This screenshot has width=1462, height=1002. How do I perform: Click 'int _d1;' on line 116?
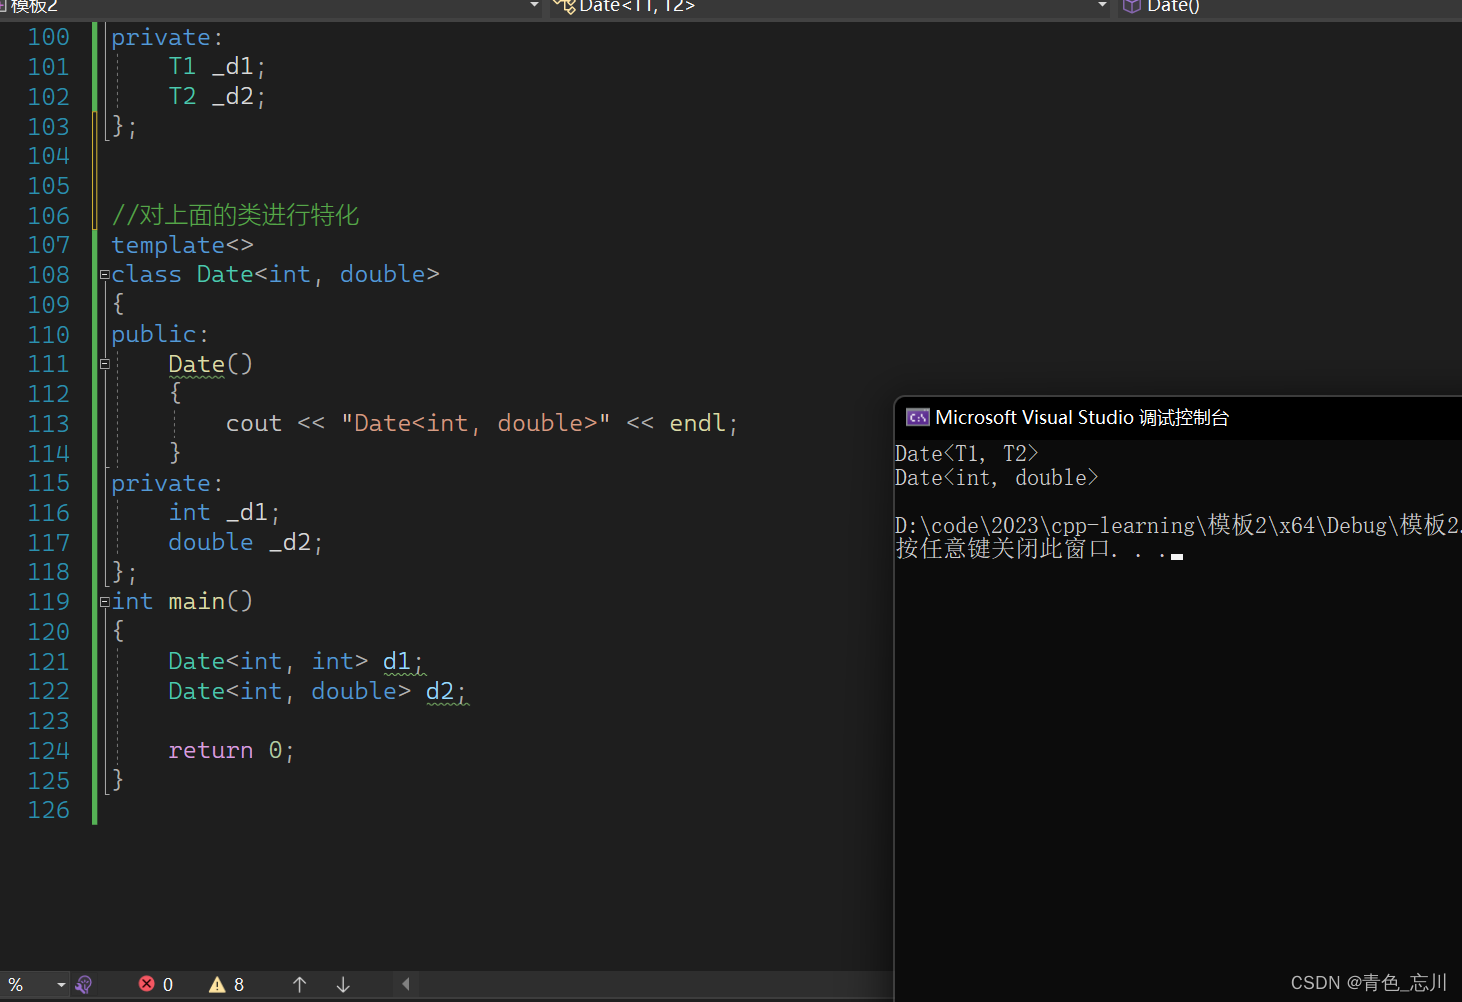(224, 512)
